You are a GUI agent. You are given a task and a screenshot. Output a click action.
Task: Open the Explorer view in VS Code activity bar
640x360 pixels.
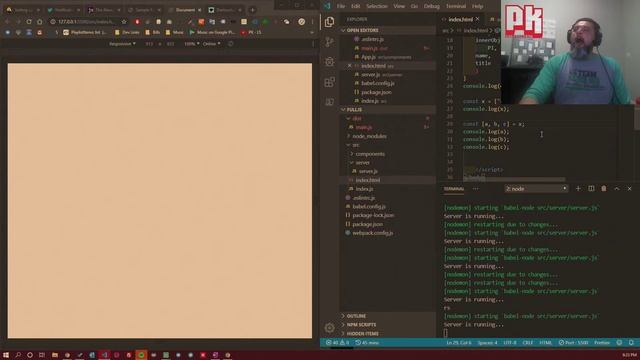click(329, 22)
